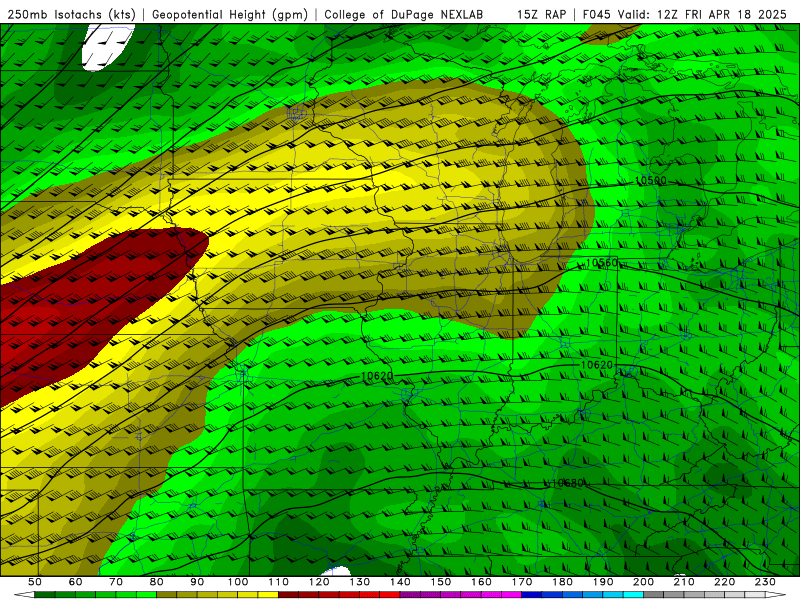Click the 190 value on the color scale
800x600 pixels.
click(603, 582)
